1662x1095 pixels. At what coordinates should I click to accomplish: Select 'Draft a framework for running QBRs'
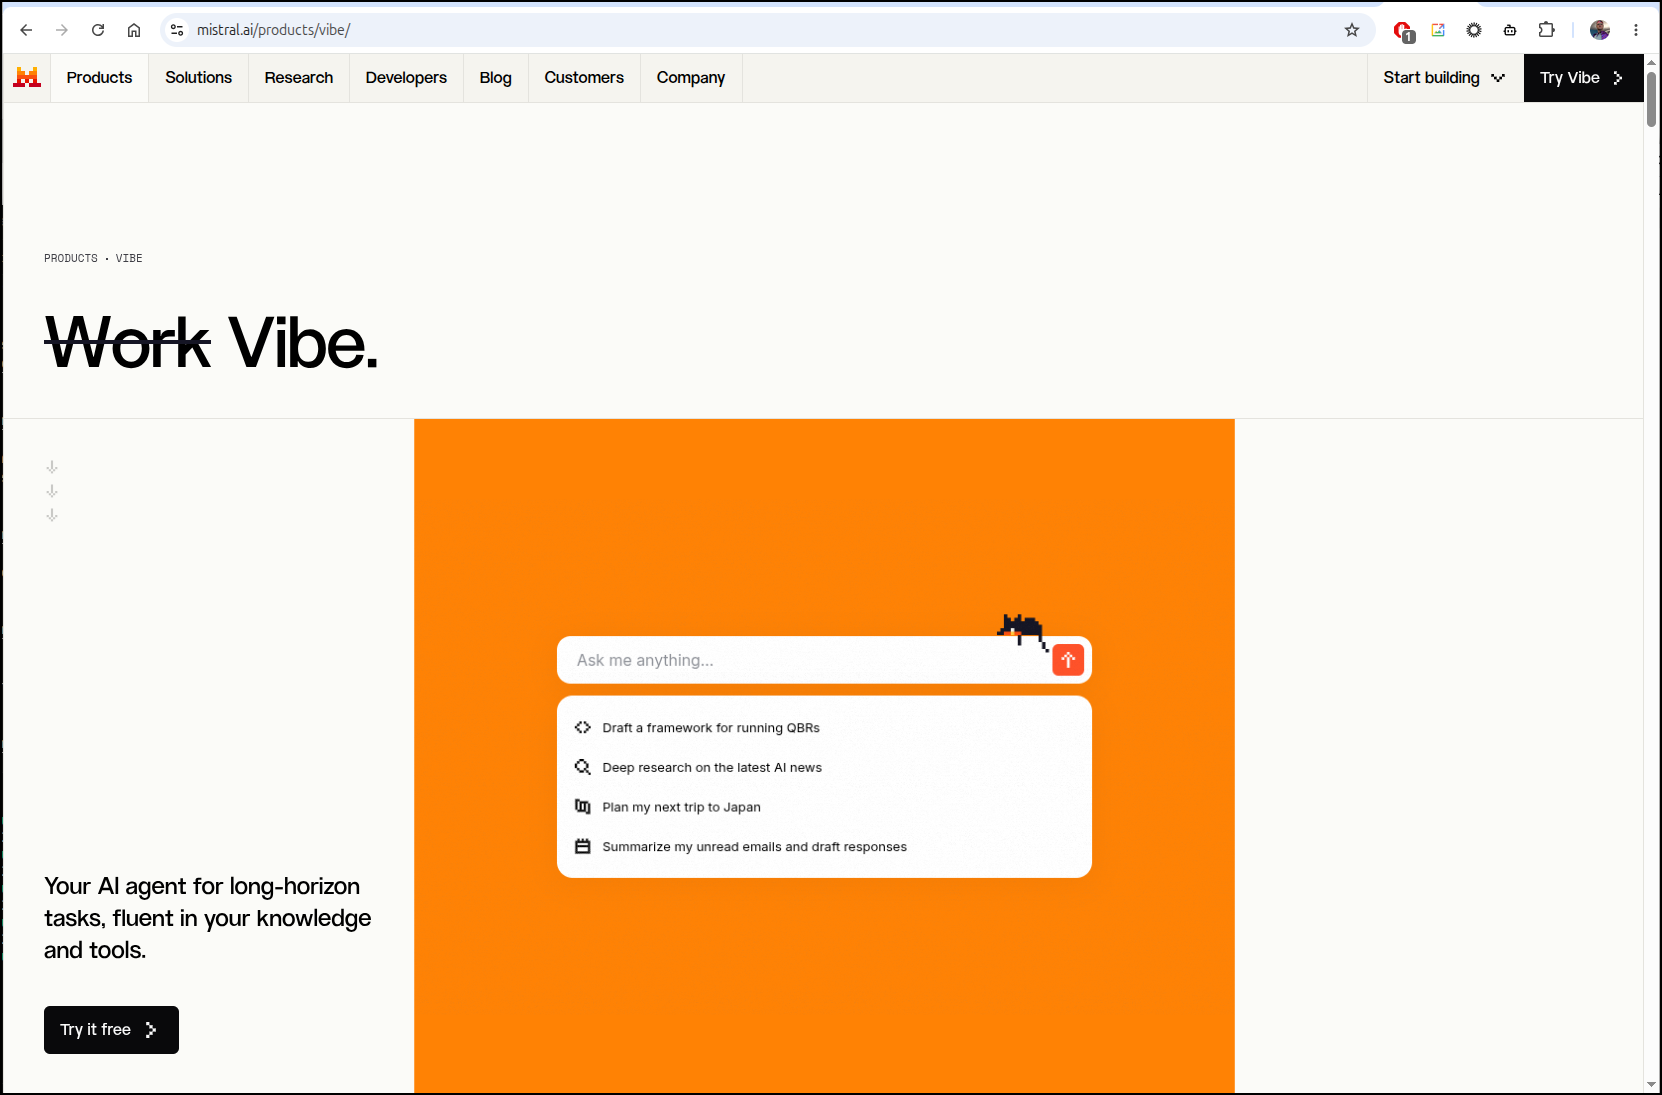(x=711, y=728)
